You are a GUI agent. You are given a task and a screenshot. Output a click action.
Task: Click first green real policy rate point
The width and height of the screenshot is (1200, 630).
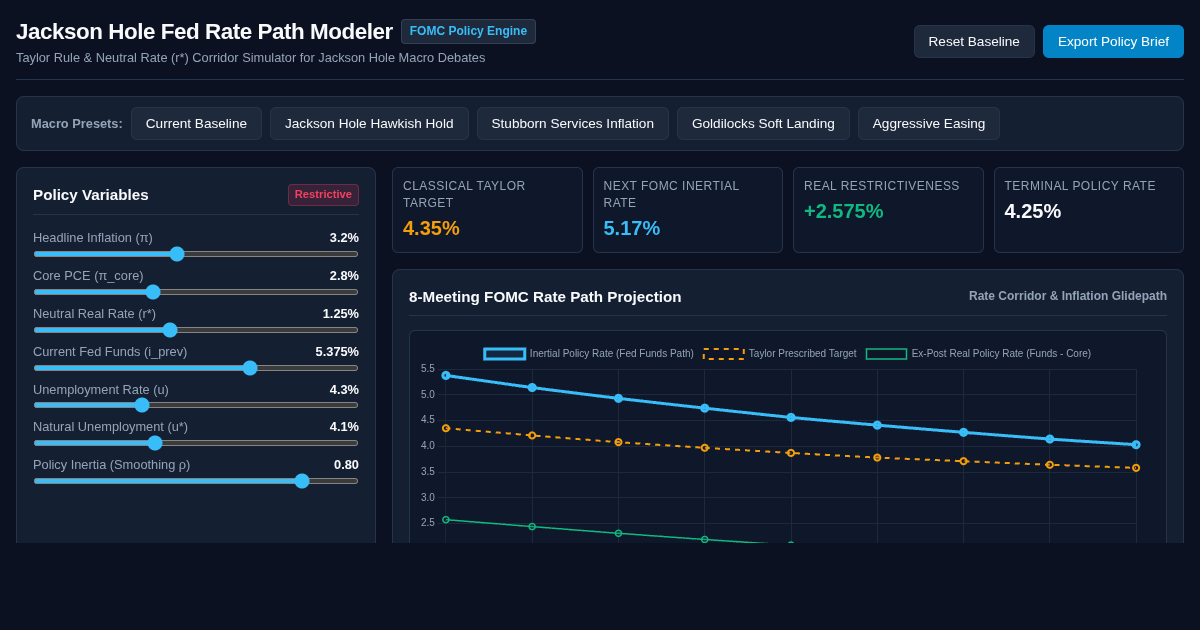point(446,520)
